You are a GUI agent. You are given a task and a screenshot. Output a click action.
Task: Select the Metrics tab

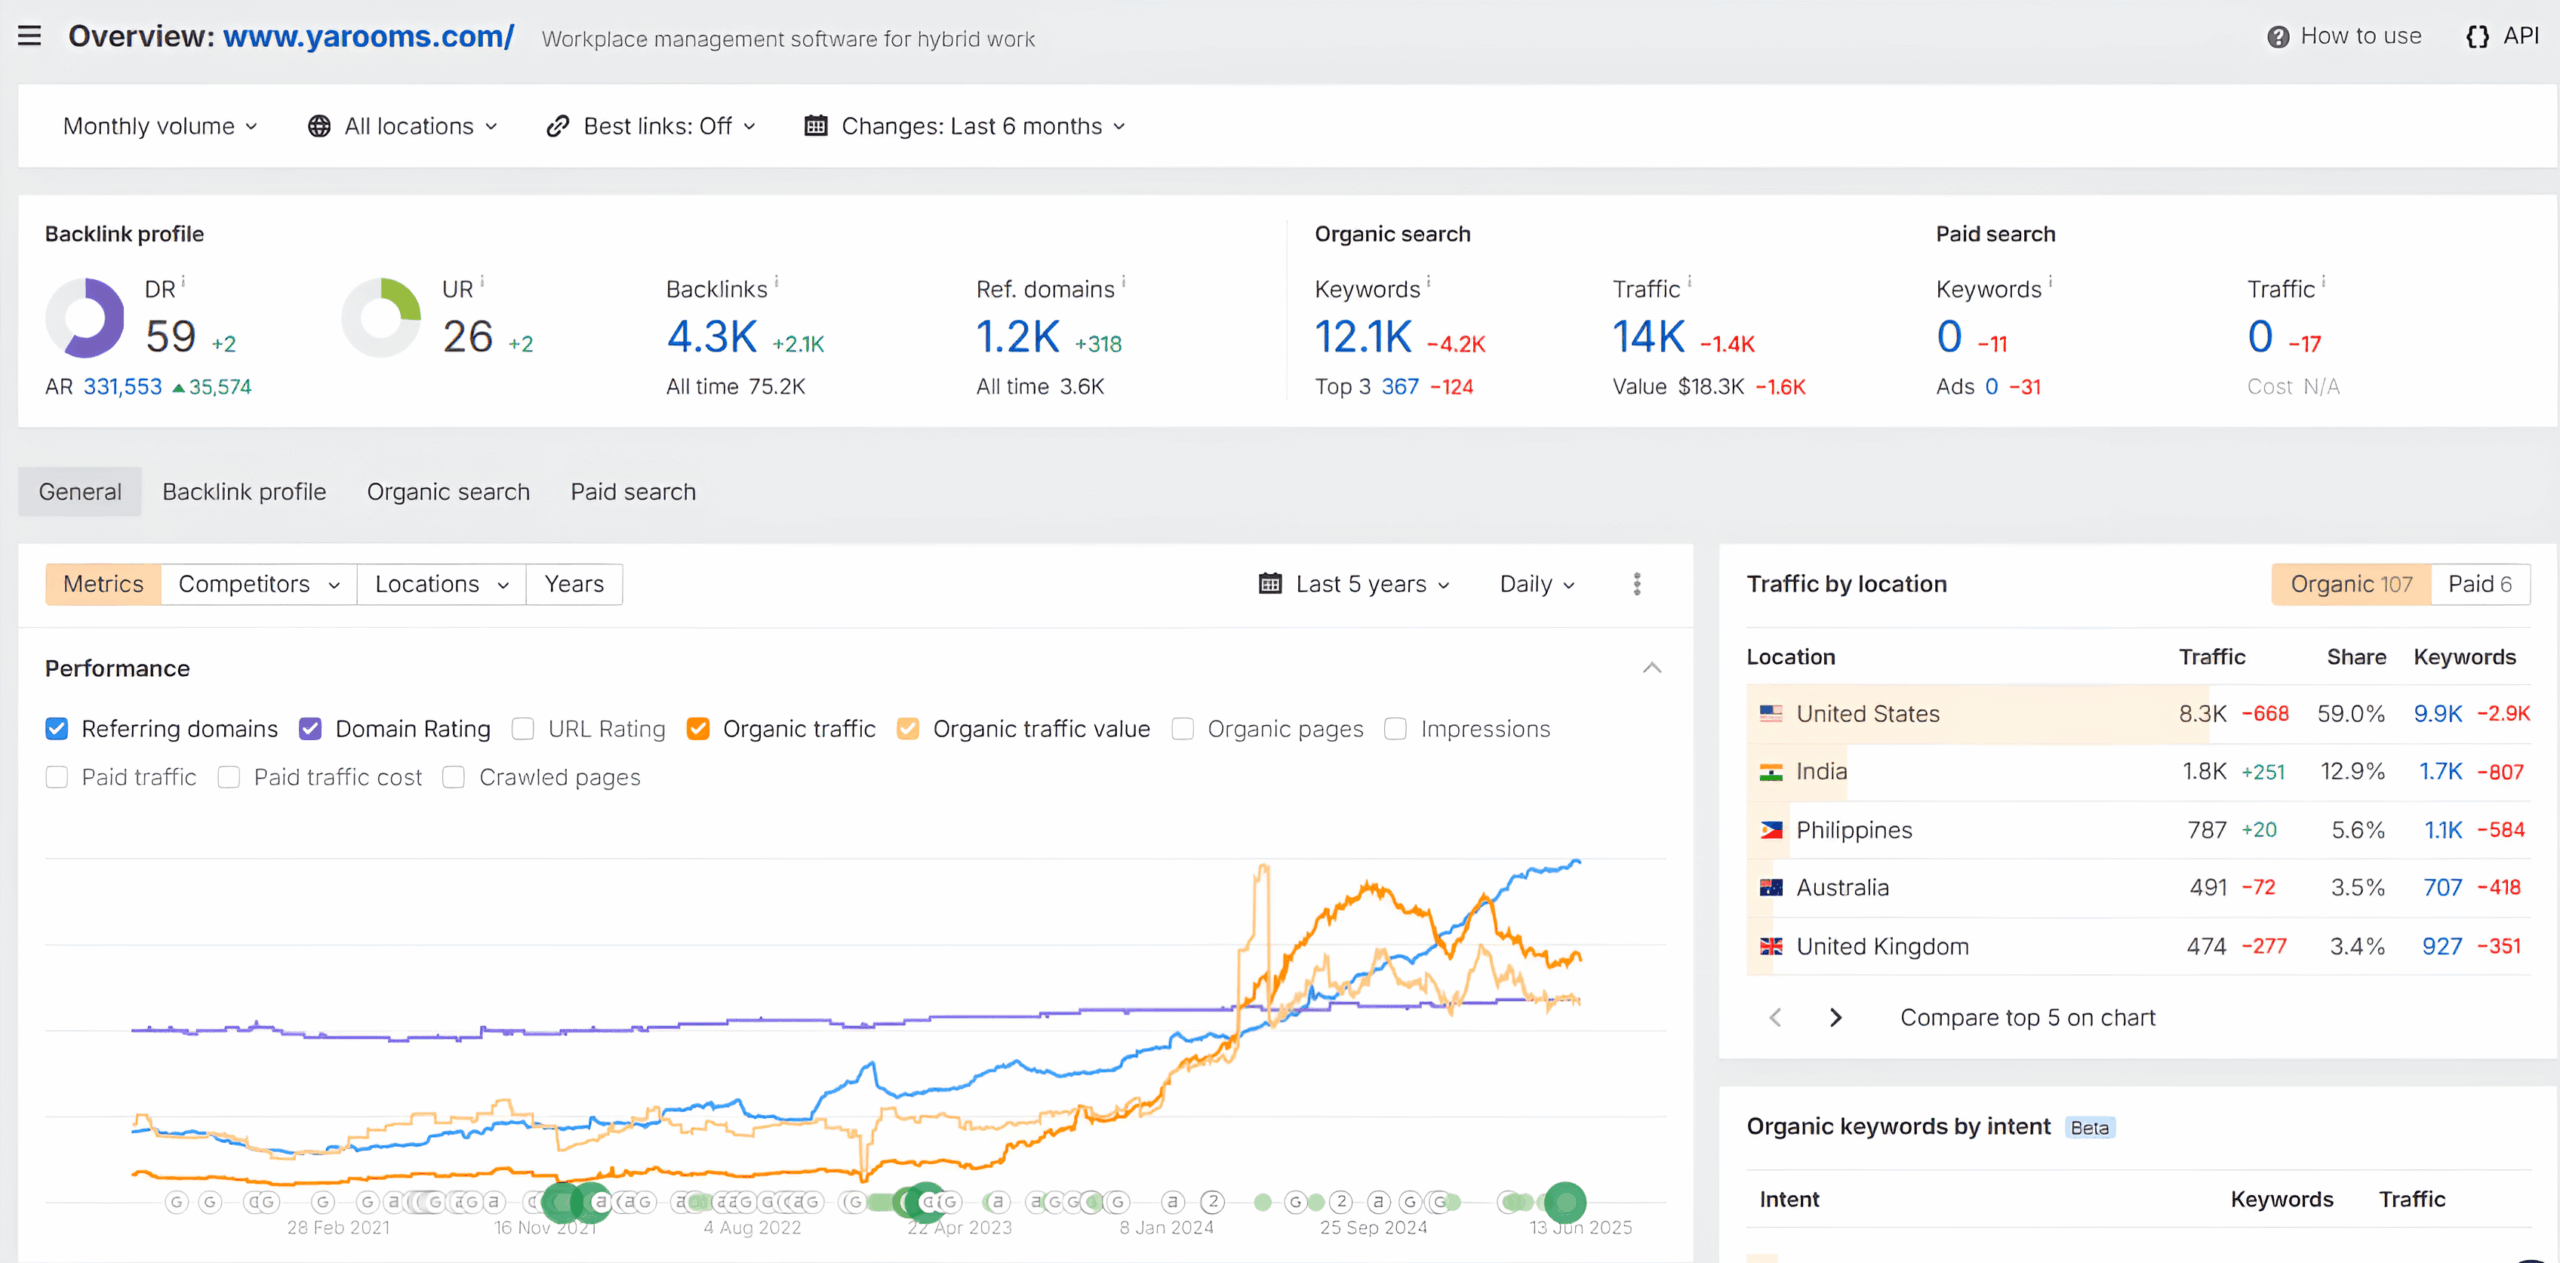(103, 583)
